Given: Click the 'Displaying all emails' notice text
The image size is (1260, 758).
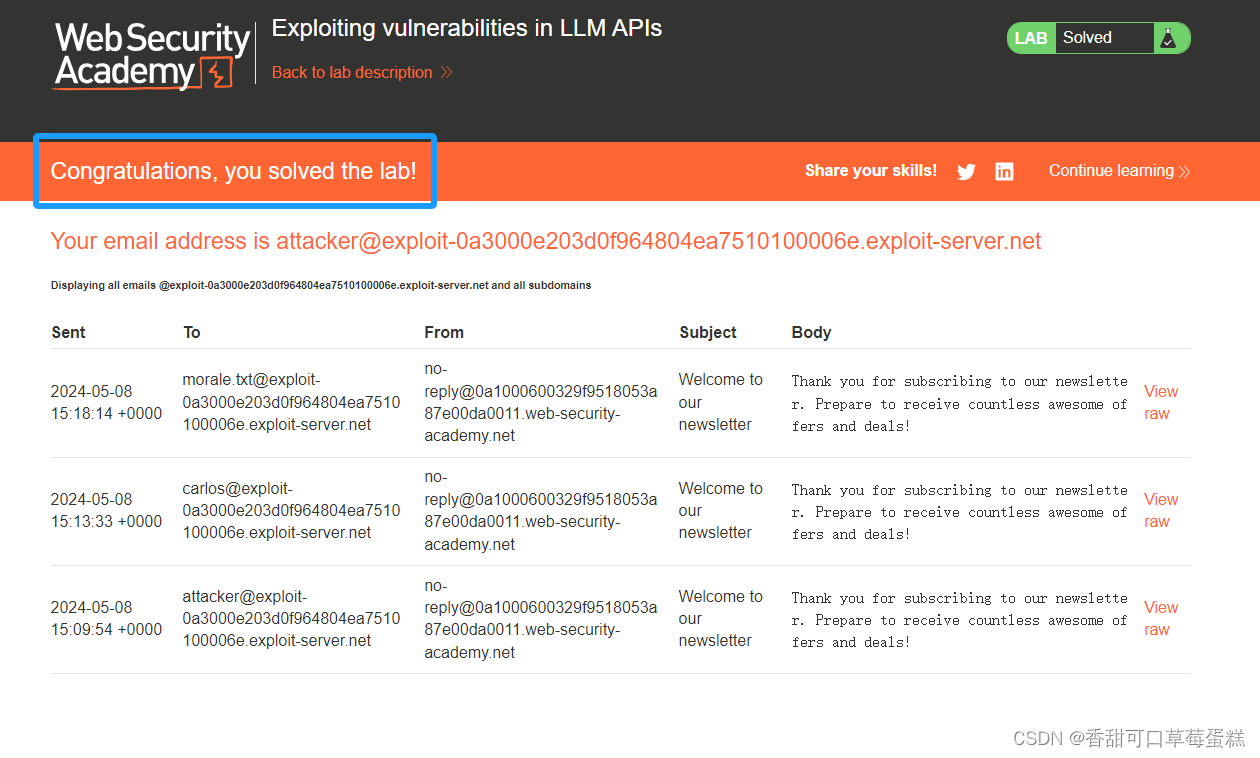Looking at the screenshot, I should coord(321,285).
